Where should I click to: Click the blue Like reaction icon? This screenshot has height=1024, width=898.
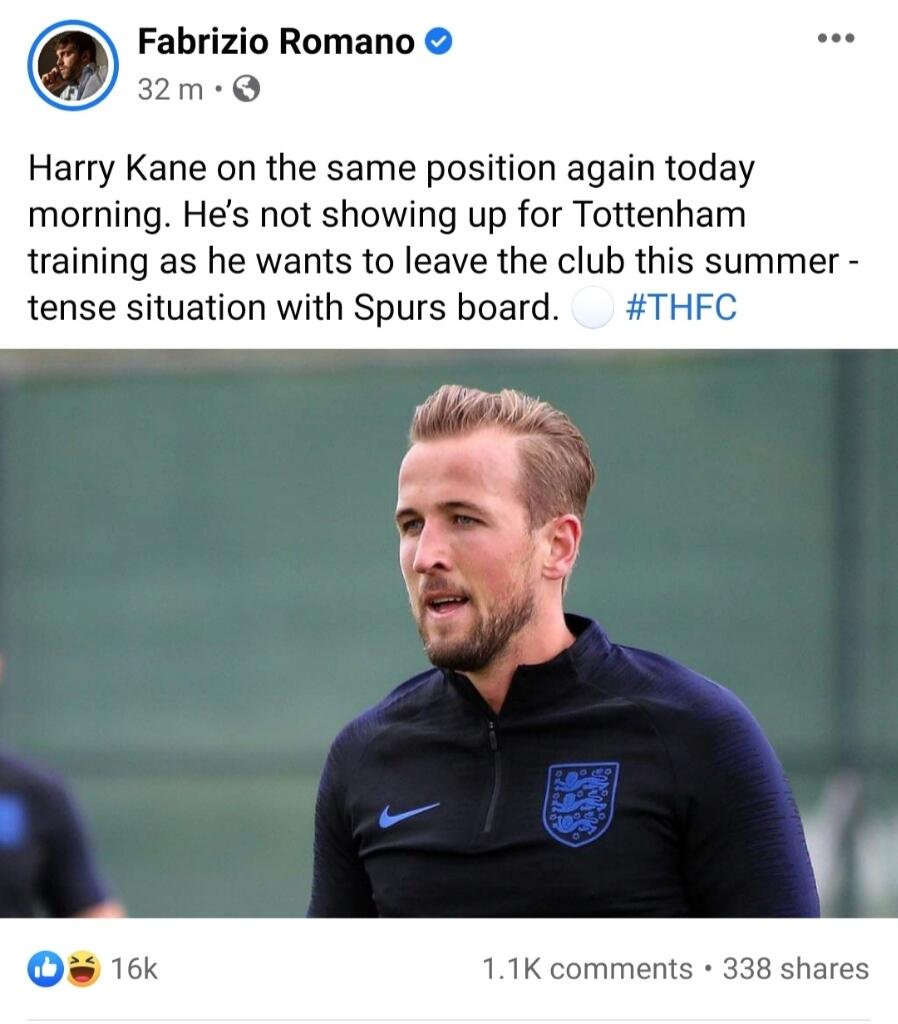pyautogui.click(x=45, y=968)
